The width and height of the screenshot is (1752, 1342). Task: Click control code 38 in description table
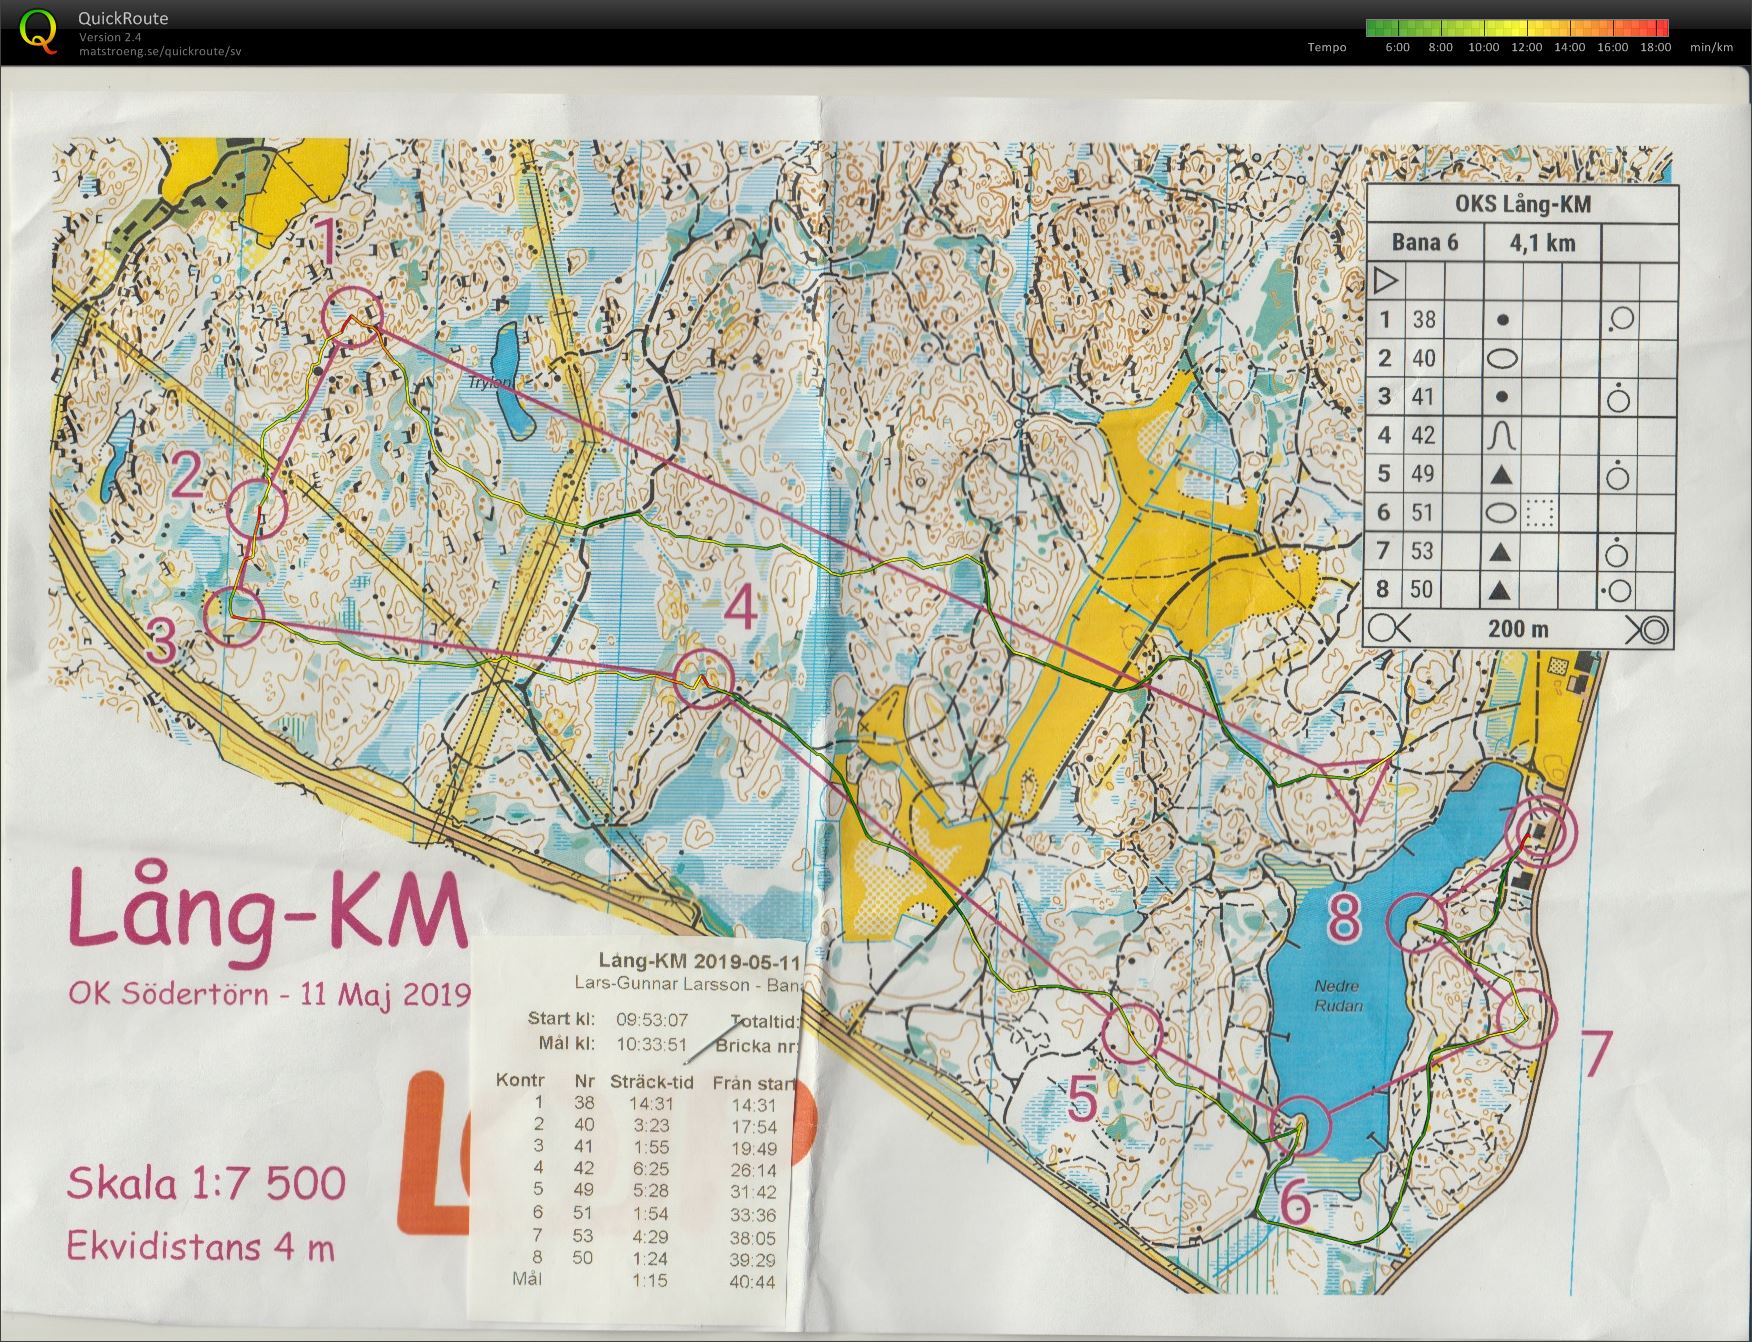point(1424,320)
